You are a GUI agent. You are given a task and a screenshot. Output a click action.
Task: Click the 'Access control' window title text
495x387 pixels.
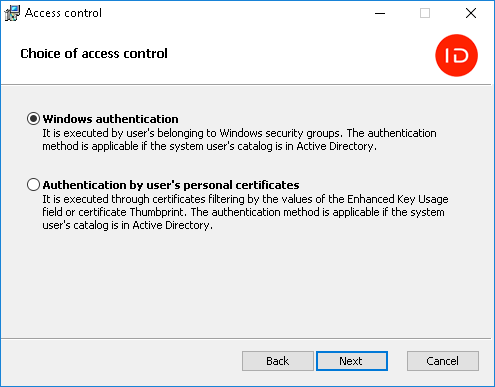point(63,13)
